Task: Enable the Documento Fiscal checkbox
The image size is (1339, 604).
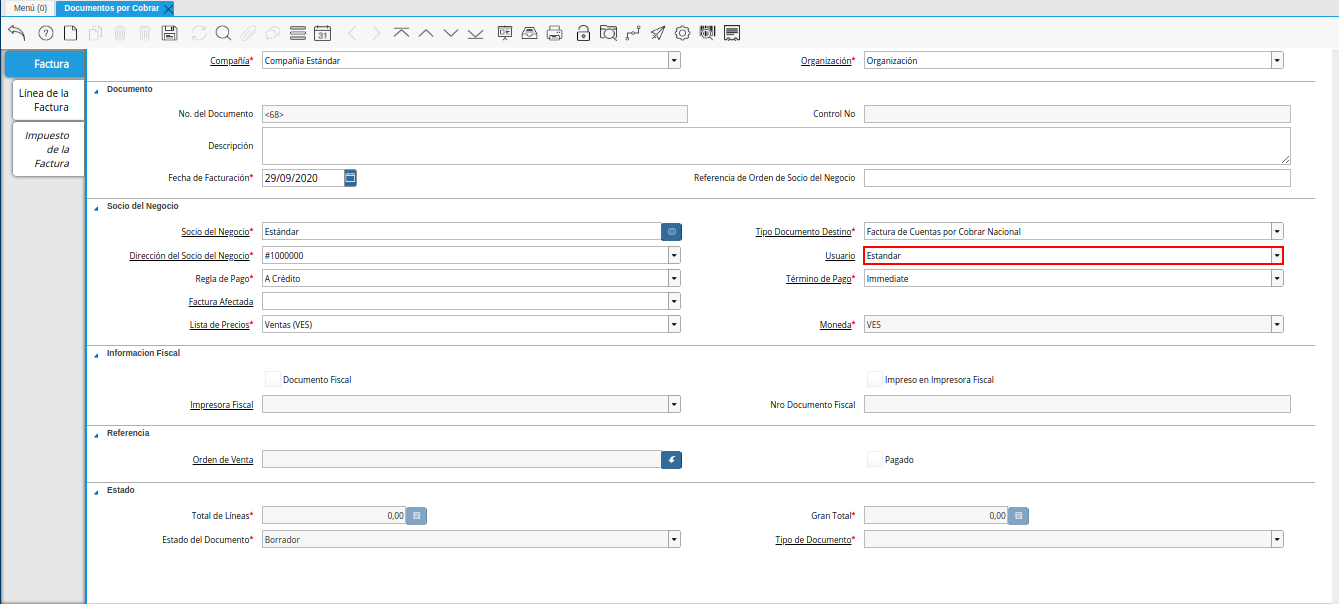Action: [272, 379]
